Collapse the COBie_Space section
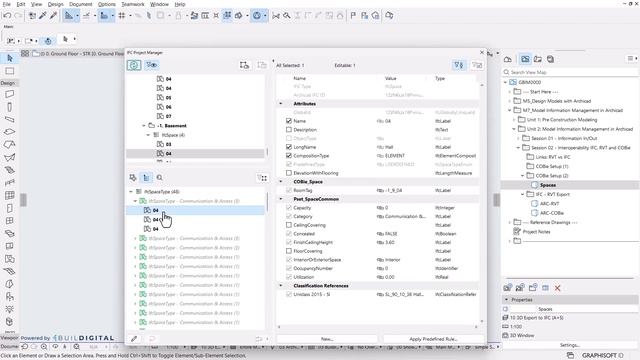This screenshot has width=640, height=360. click(281, 182)
